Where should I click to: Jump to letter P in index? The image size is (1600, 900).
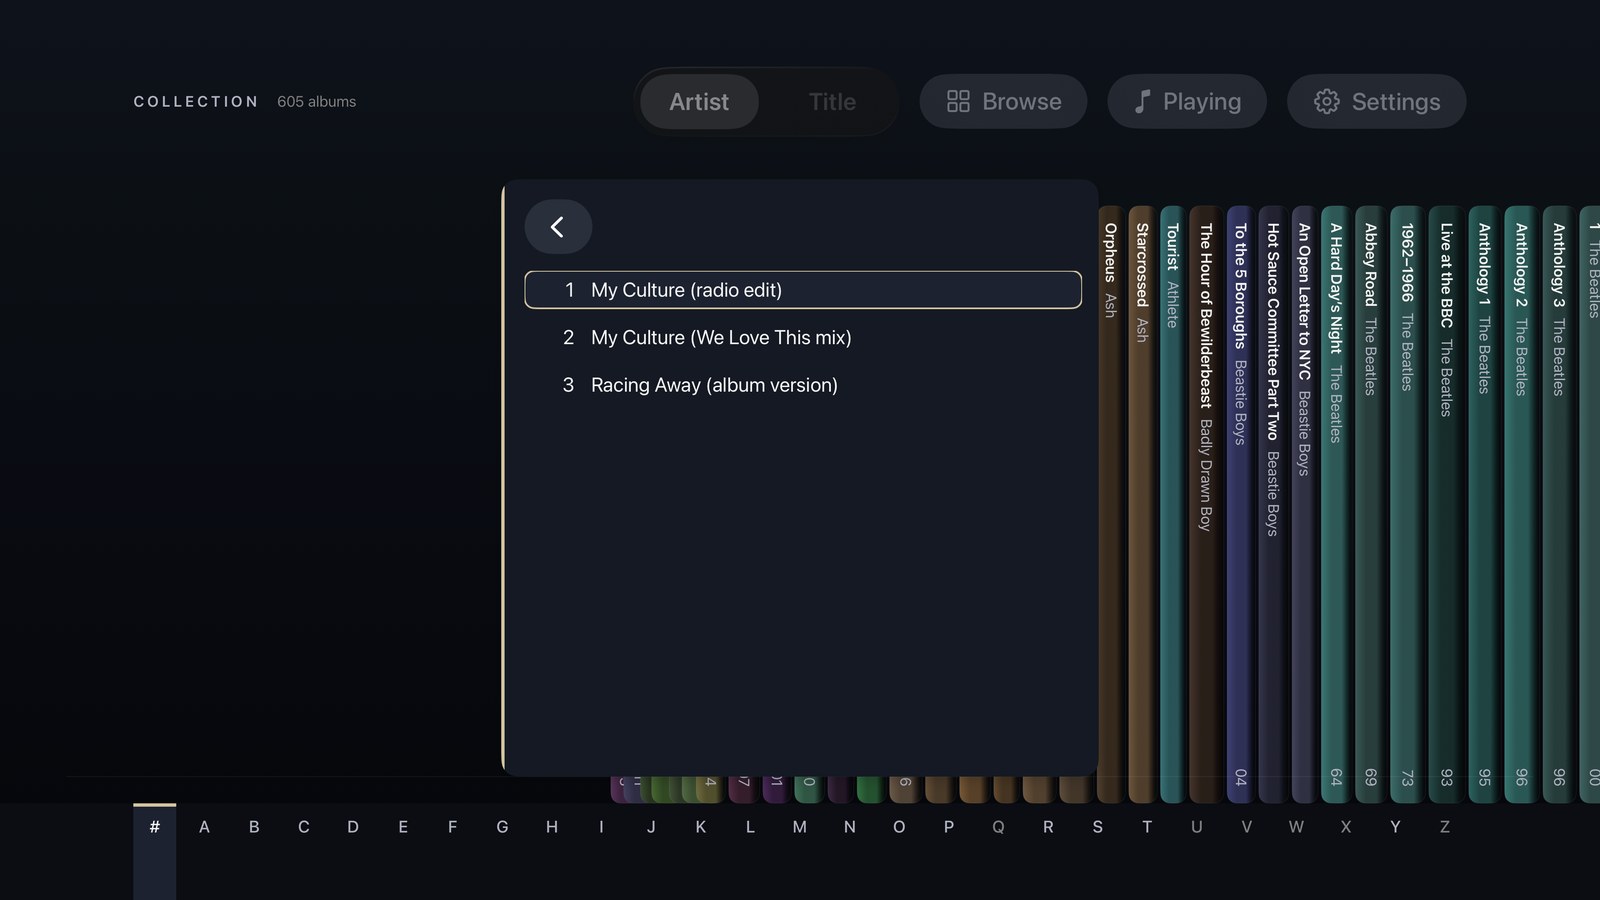(x=949, y=827)
